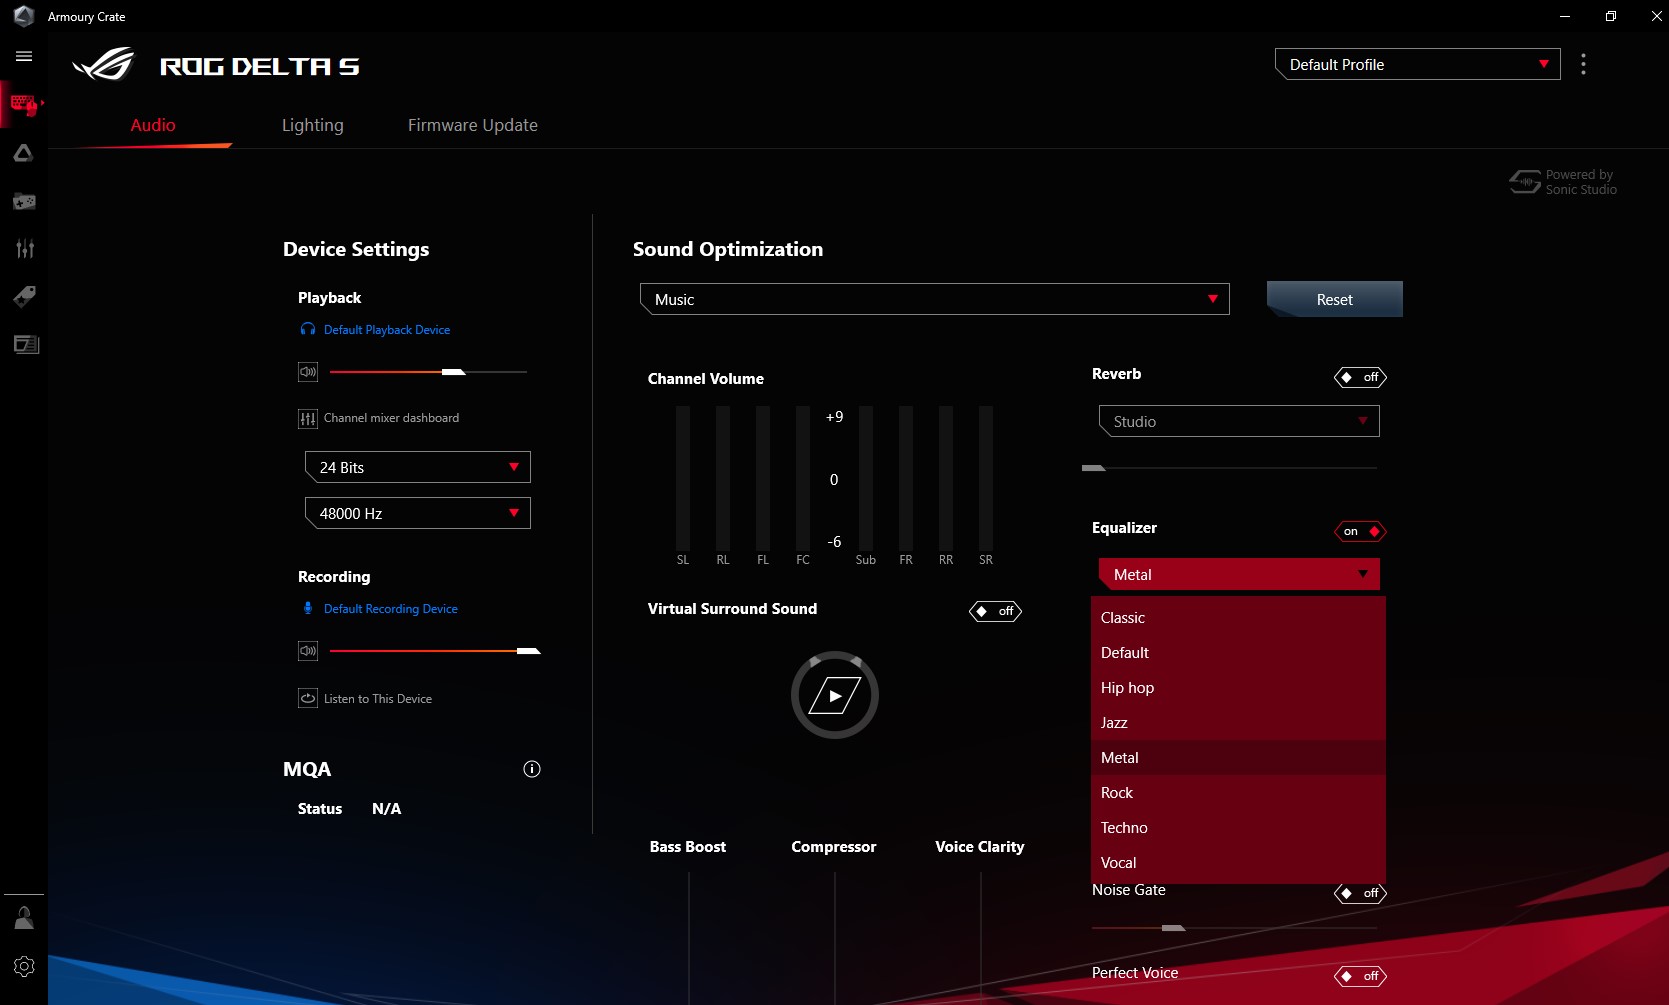Open the 24 Bits bit depth dropdown

pyautogui.click(x=417, y=467)
